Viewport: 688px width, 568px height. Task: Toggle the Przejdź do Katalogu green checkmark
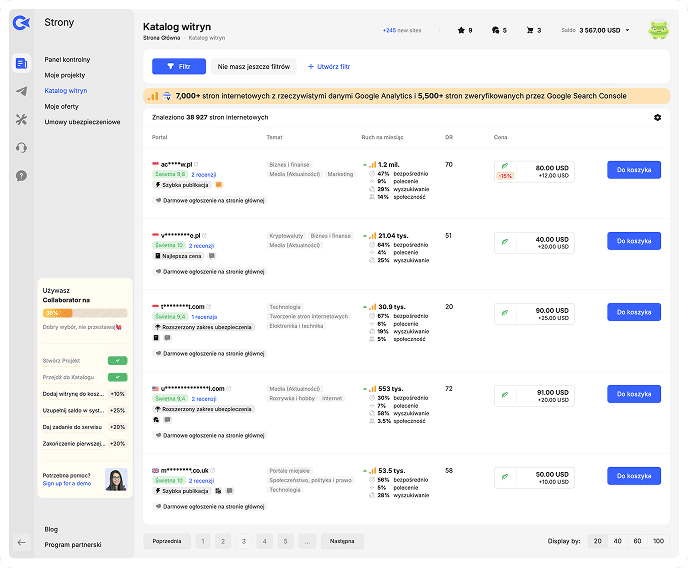(117, 377)
